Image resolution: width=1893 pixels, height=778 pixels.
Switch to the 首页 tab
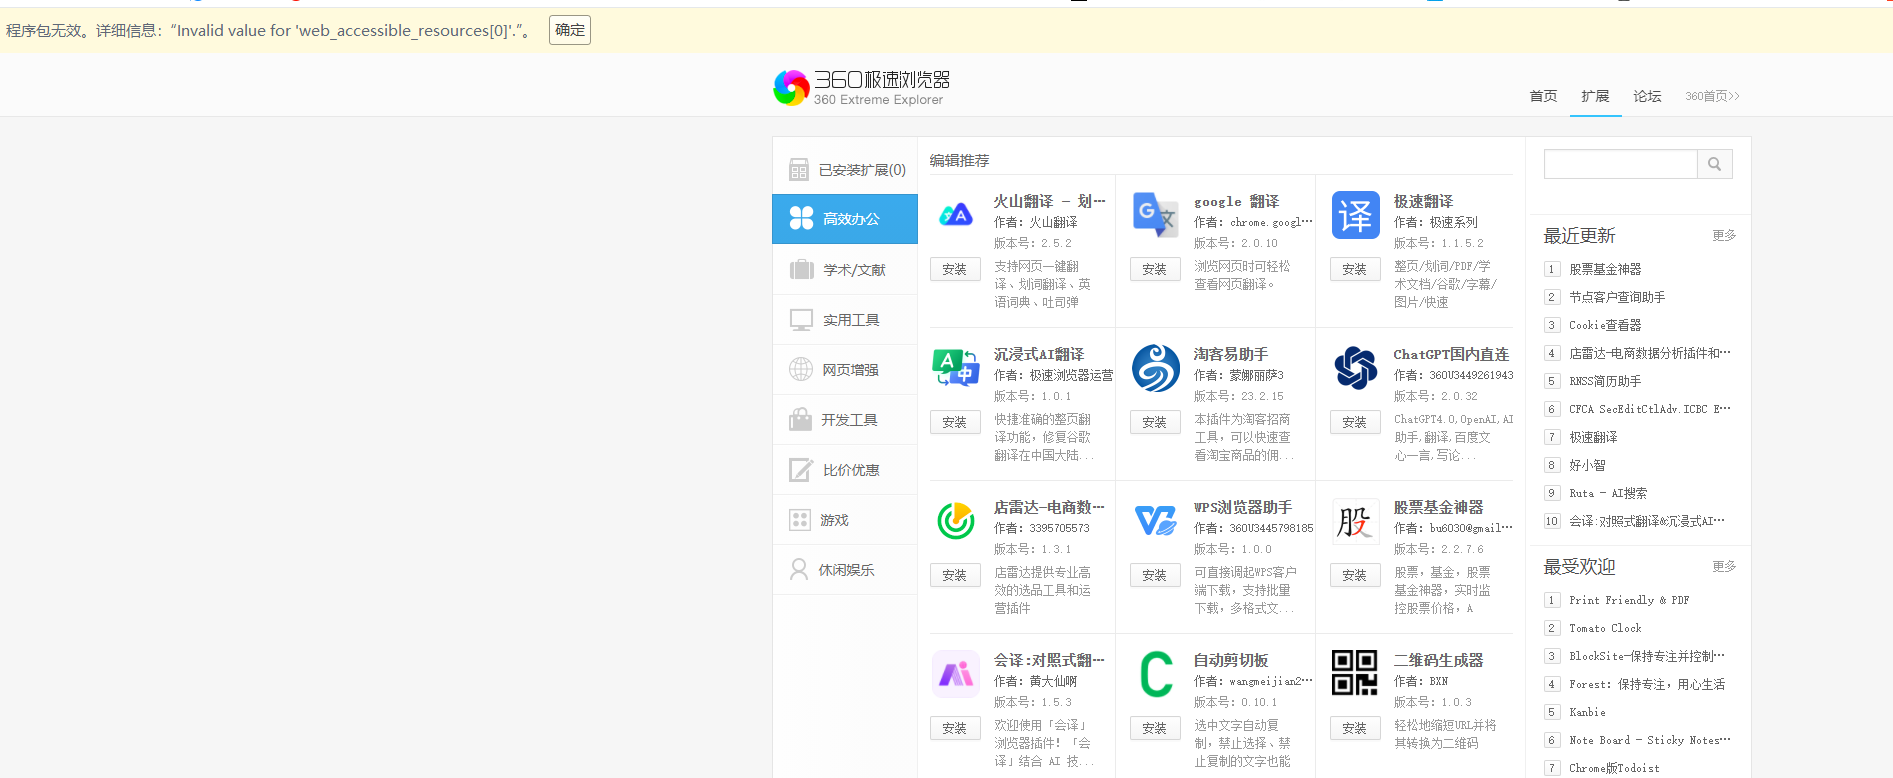point(1543,96)
